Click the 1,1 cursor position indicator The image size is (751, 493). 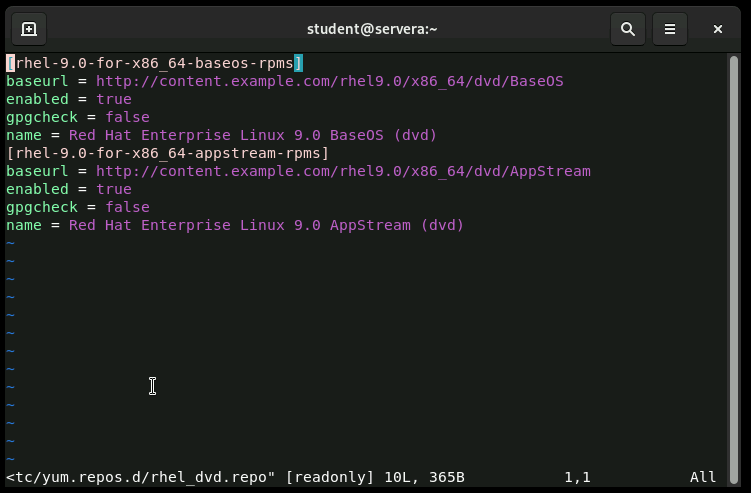coord(577,477)
